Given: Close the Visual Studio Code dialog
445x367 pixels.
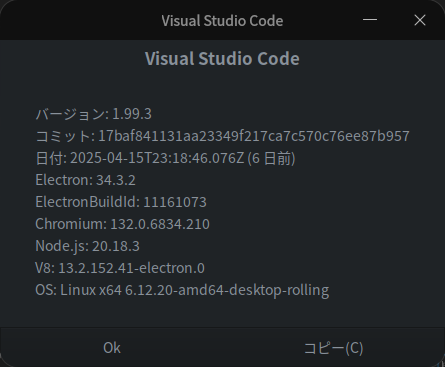Looking at the screenshot, I should tap(420, 20).
